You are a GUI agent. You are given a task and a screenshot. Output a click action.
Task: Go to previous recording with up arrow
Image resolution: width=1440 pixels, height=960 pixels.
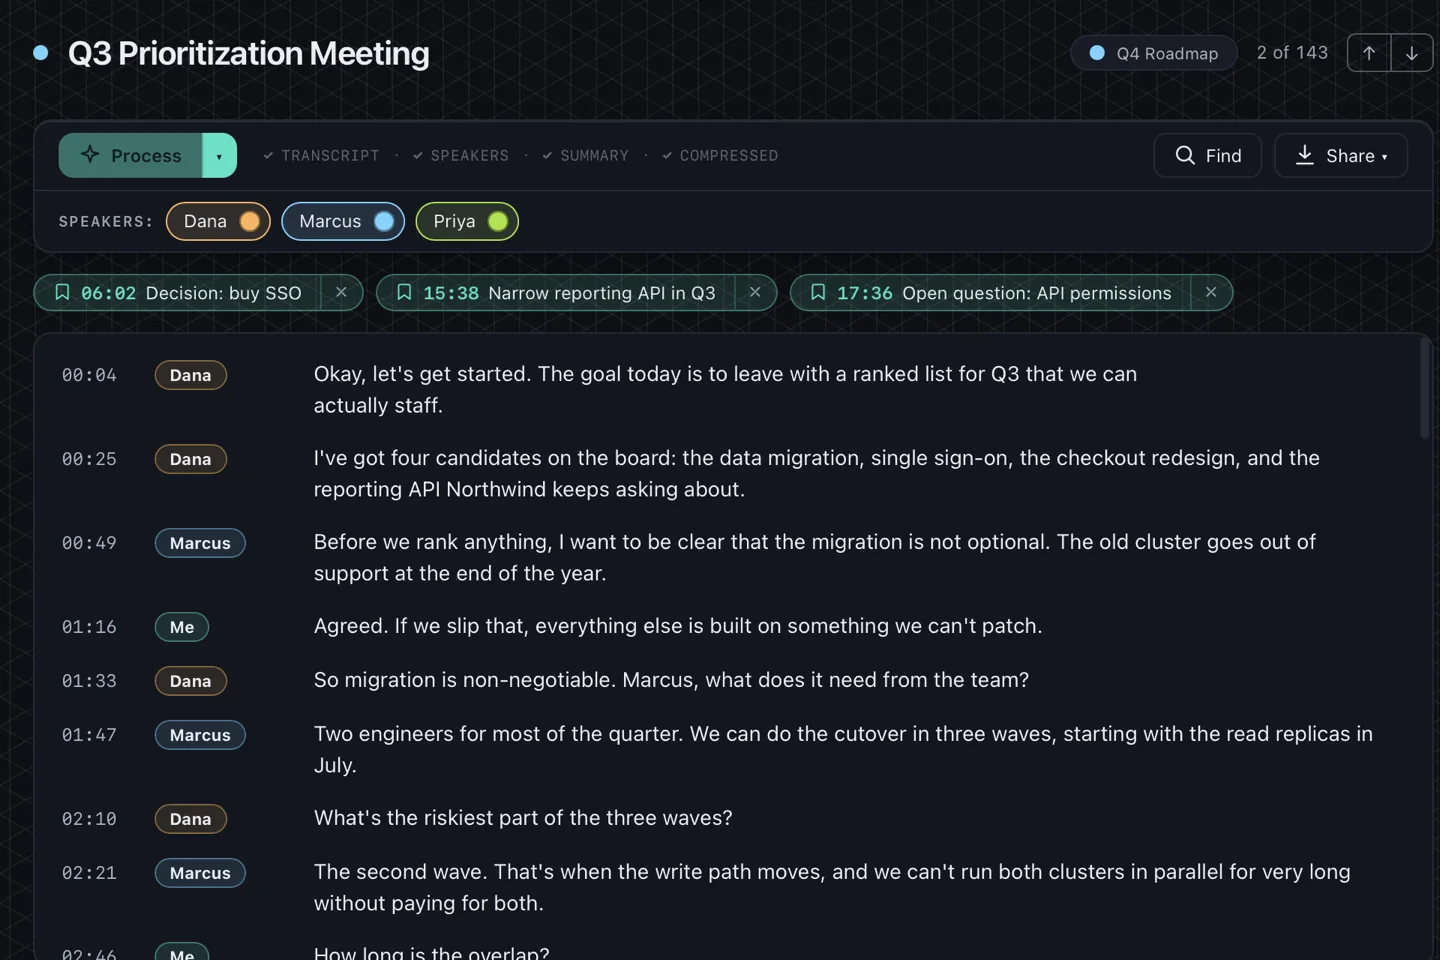pos(1369,53)
